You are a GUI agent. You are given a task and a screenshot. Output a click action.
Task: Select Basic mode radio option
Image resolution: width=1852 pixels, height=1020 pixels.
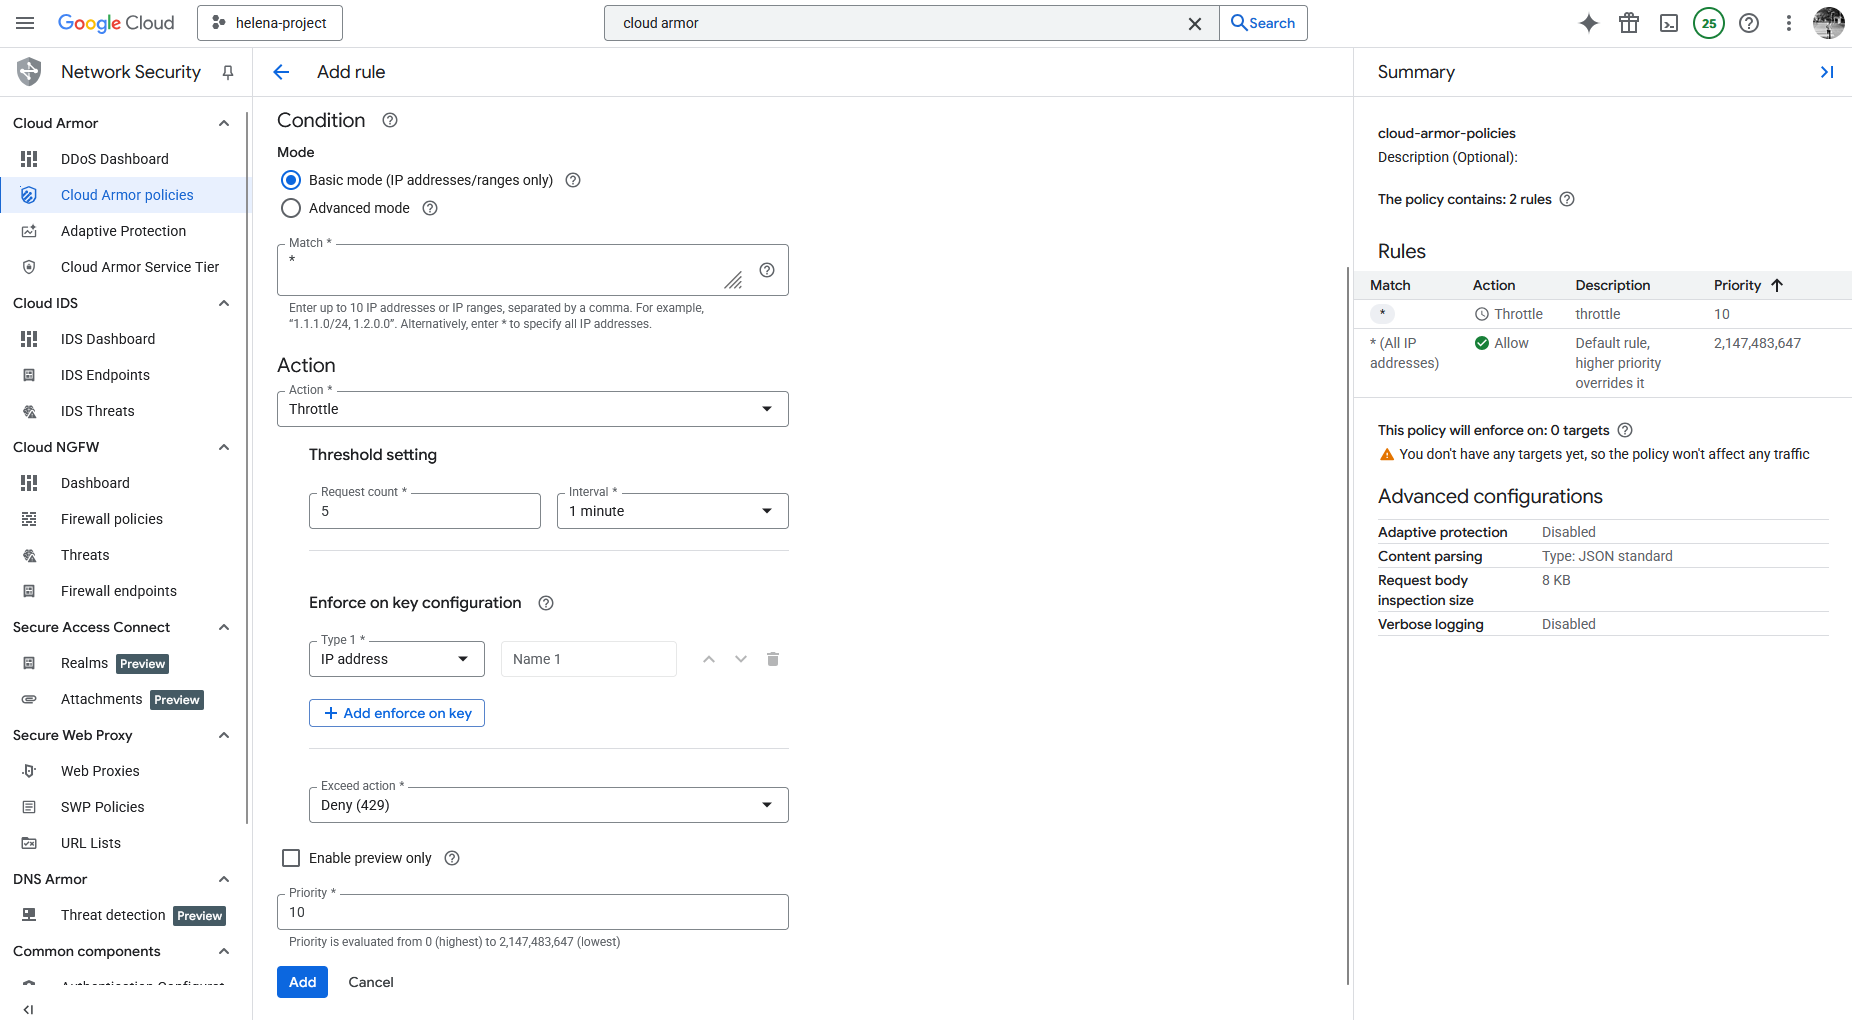[291, 180]
